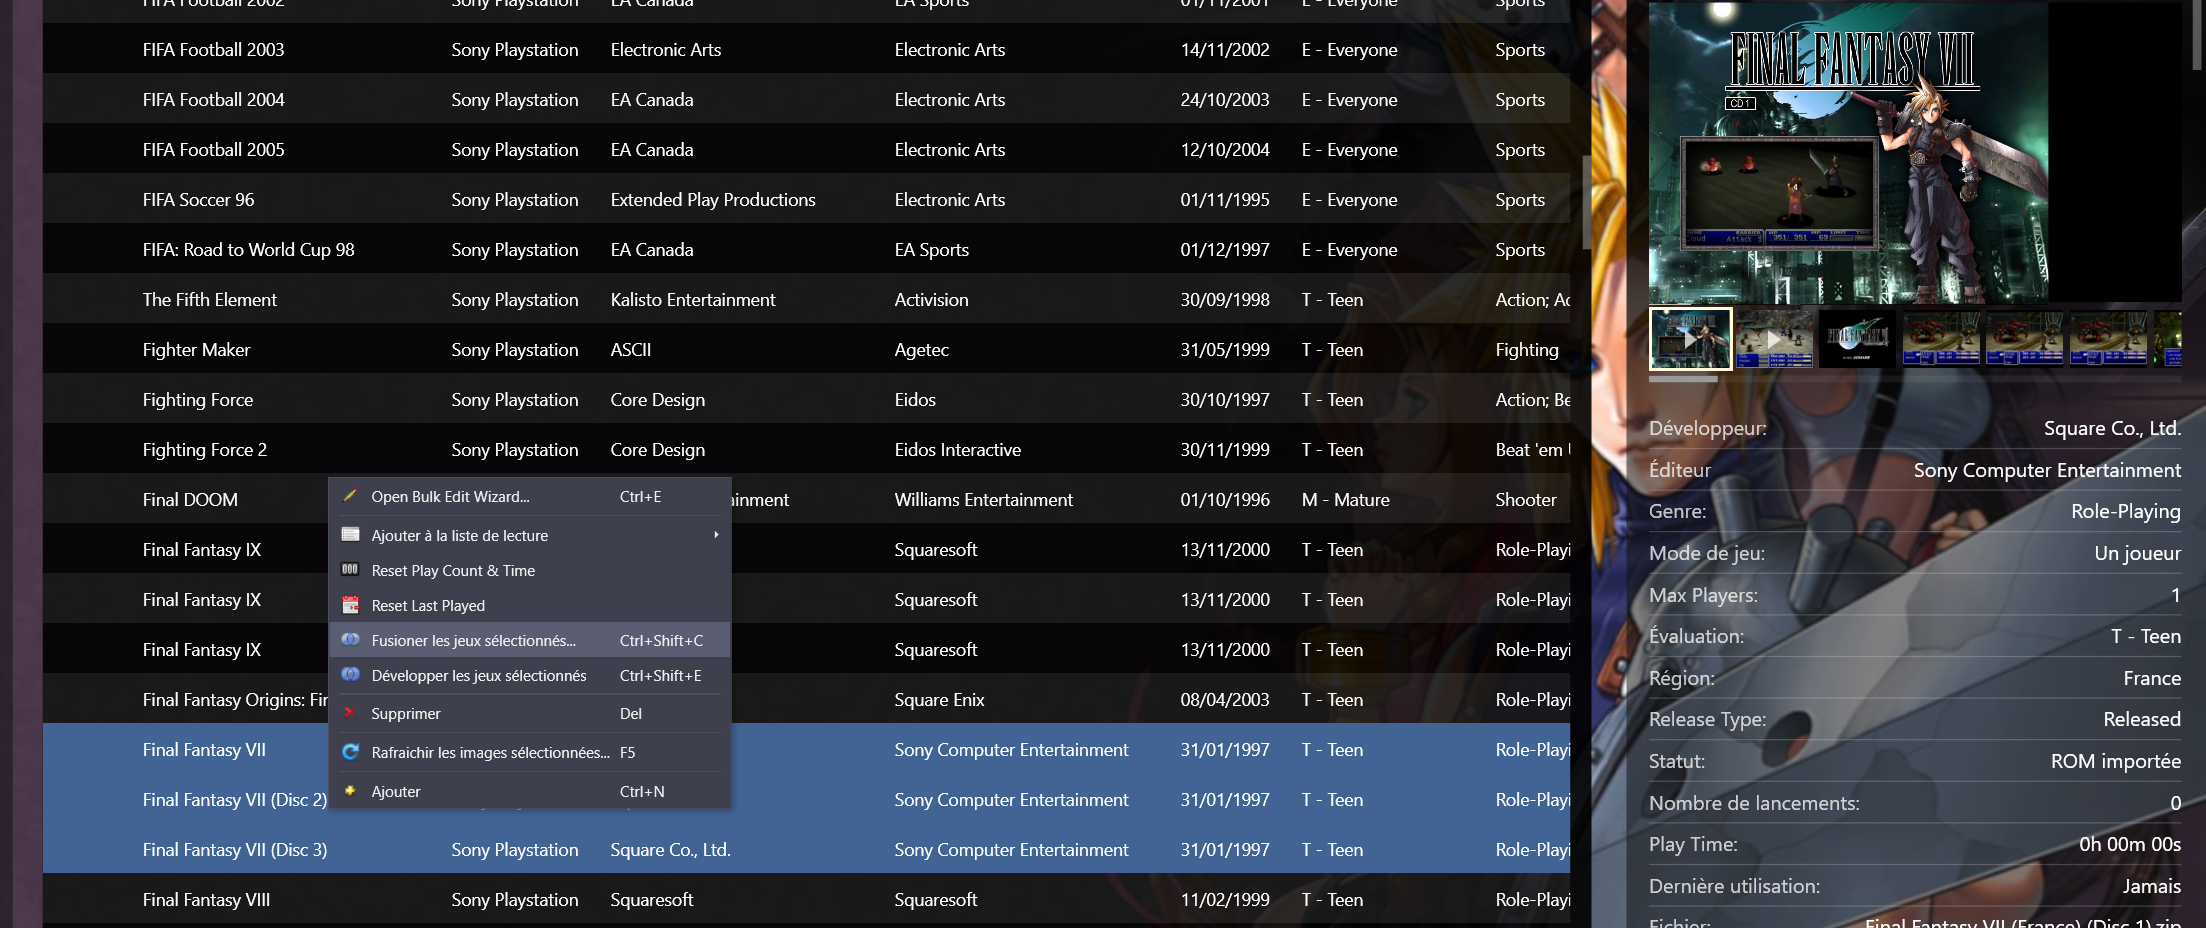Expand the Ajouter à la liste de lecture submenu arrow

[x=716, y=535]
